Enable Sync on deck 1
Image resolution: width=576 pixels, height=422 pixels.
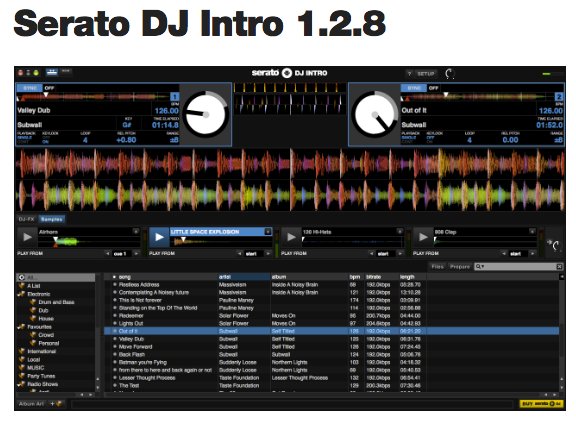tap(29, 88)
